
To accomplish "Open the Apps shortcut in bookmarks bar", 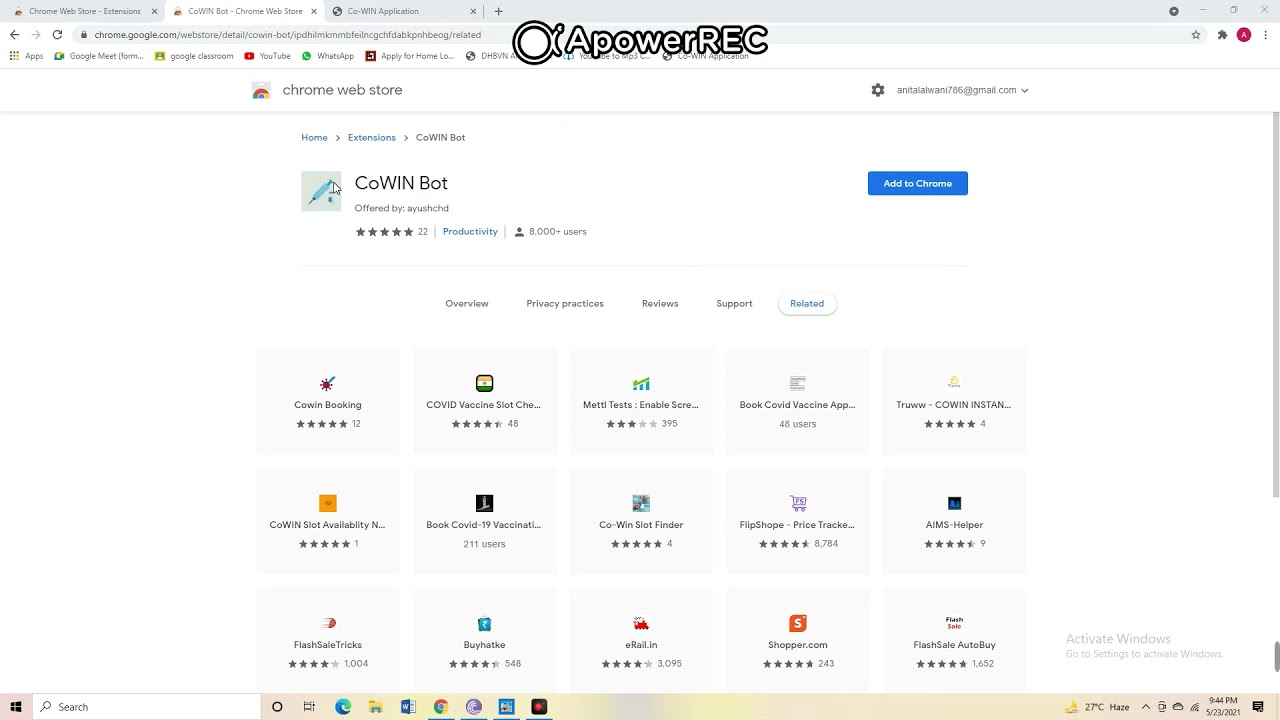I will pos(26,56).
